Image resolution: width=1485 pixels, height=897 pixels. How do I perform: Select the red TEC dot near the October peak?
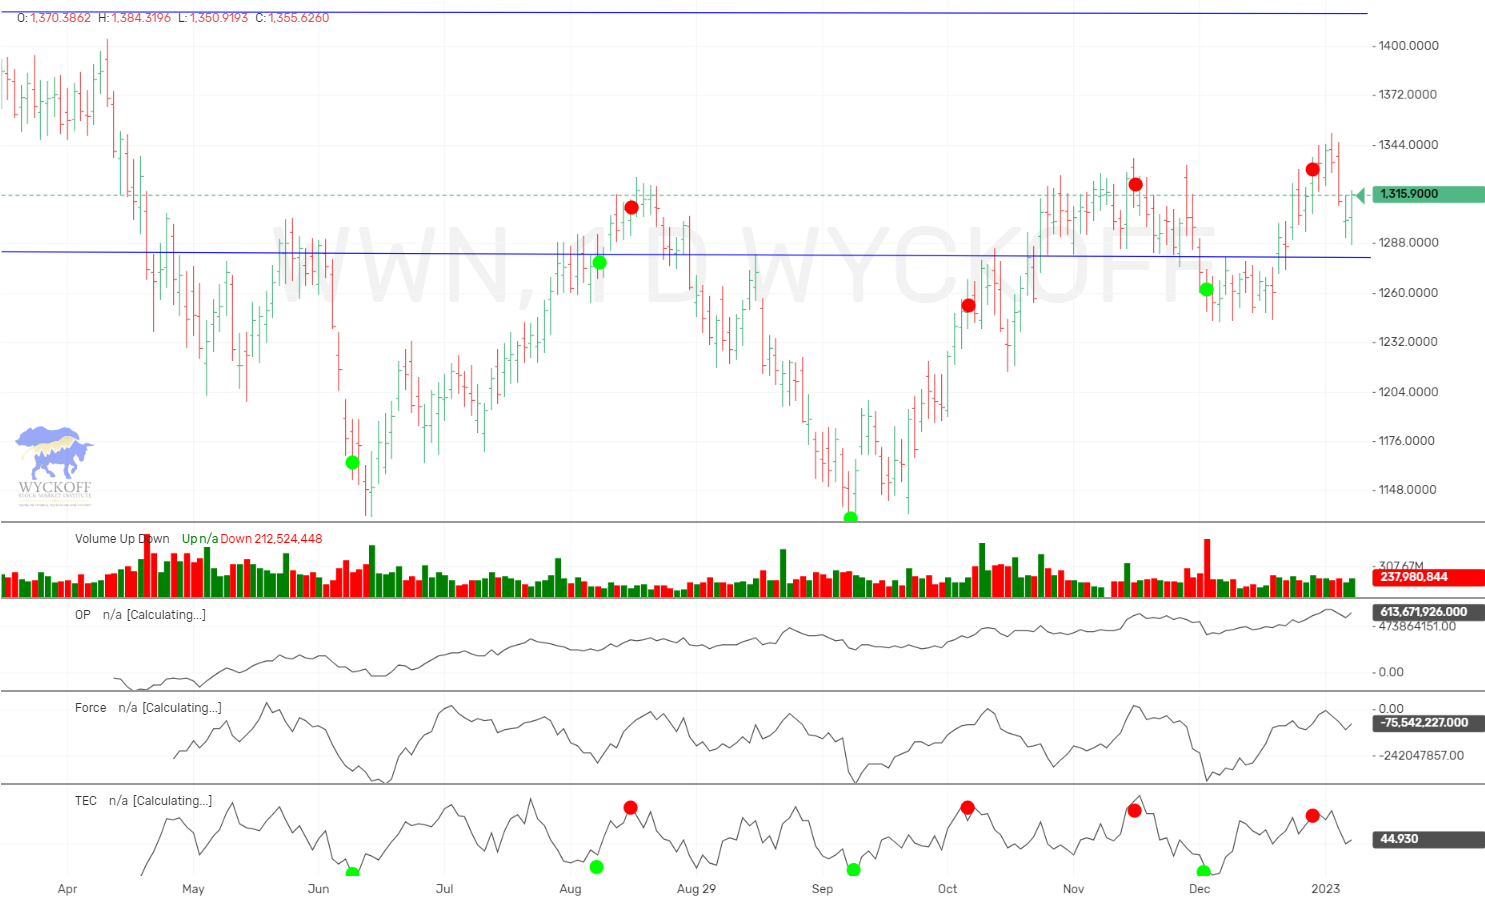pos(967,806)
